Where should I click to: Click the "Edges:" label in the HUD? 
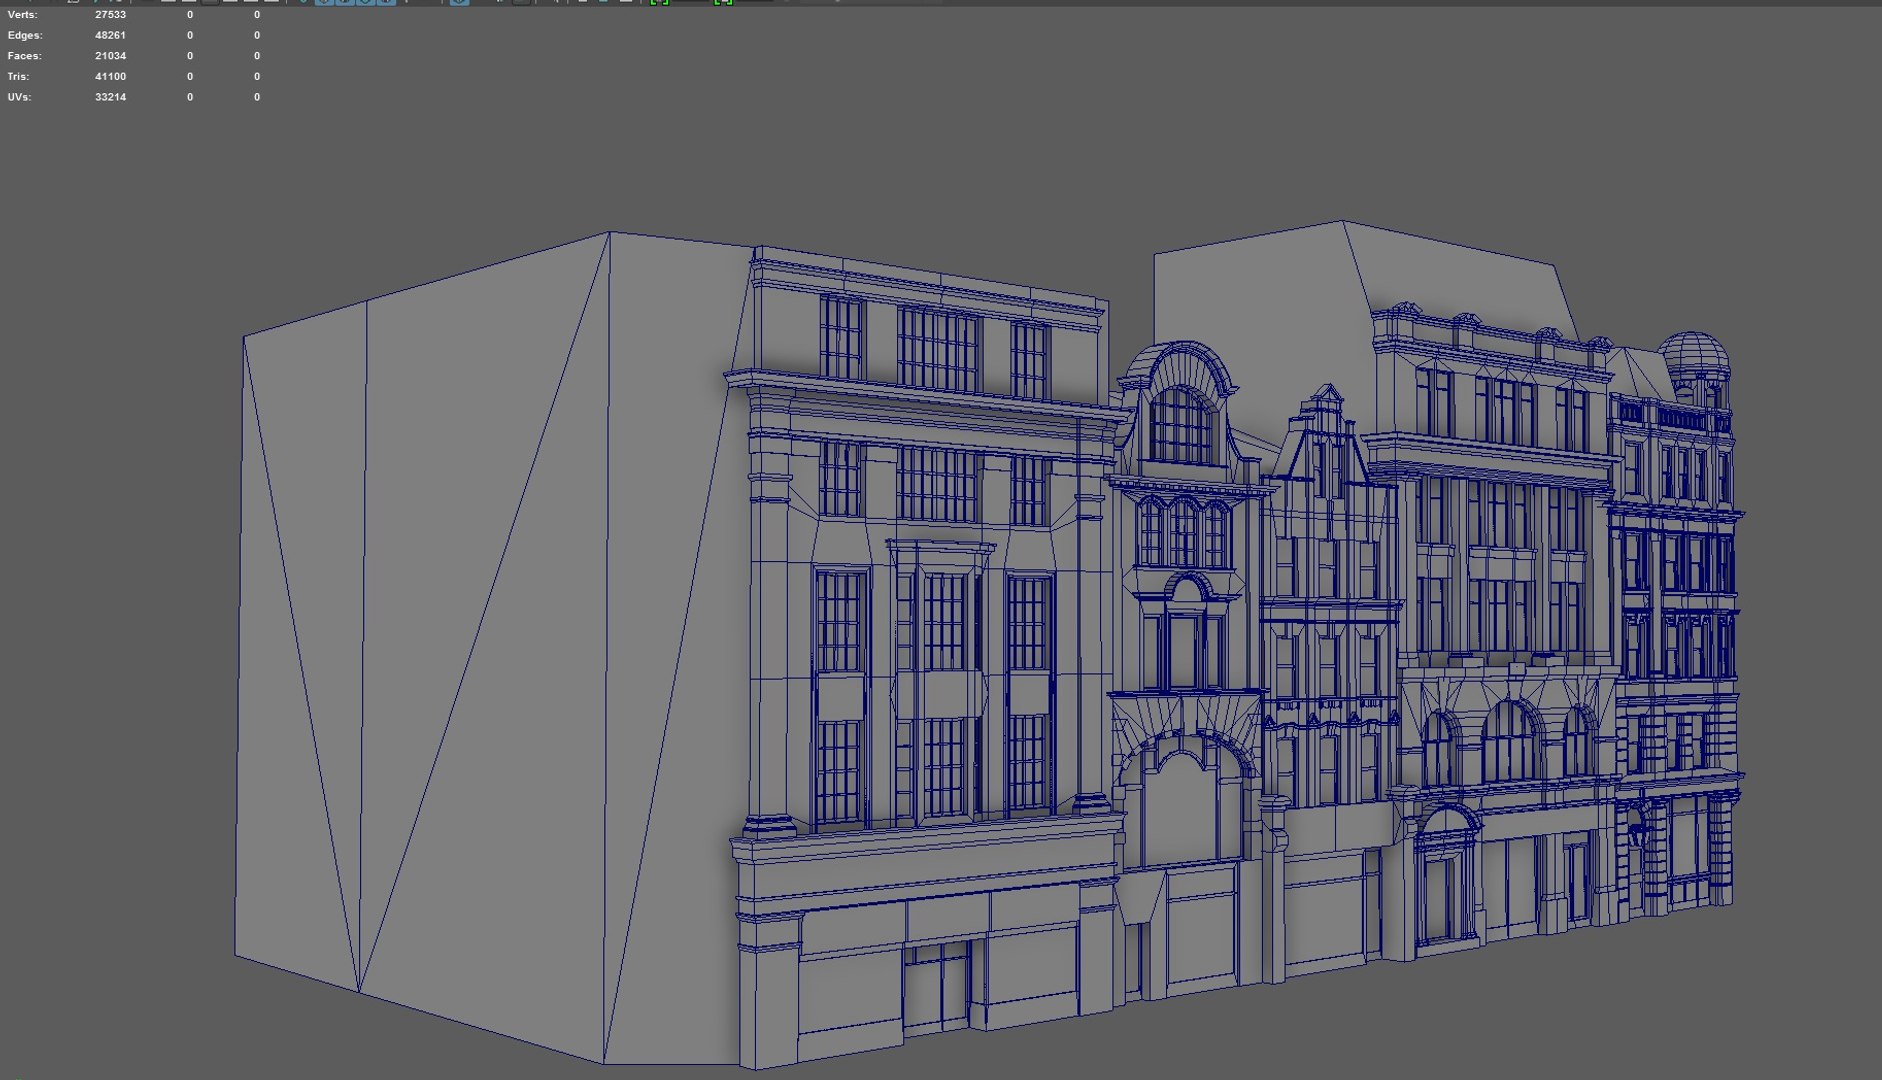pyautogui.click(x=25, y=35)
